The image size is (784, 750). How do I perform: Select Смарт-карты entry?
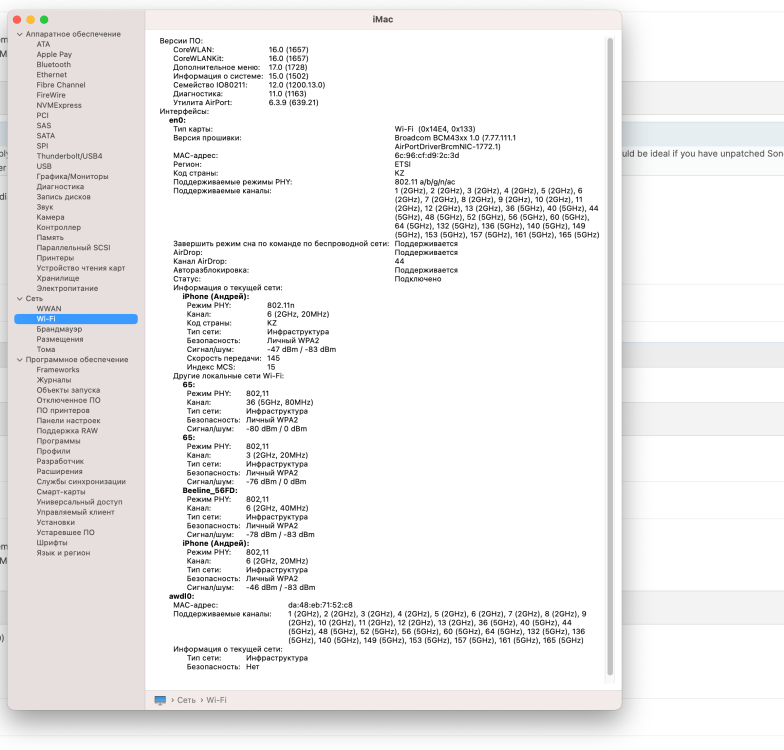[x=60, y=492]
